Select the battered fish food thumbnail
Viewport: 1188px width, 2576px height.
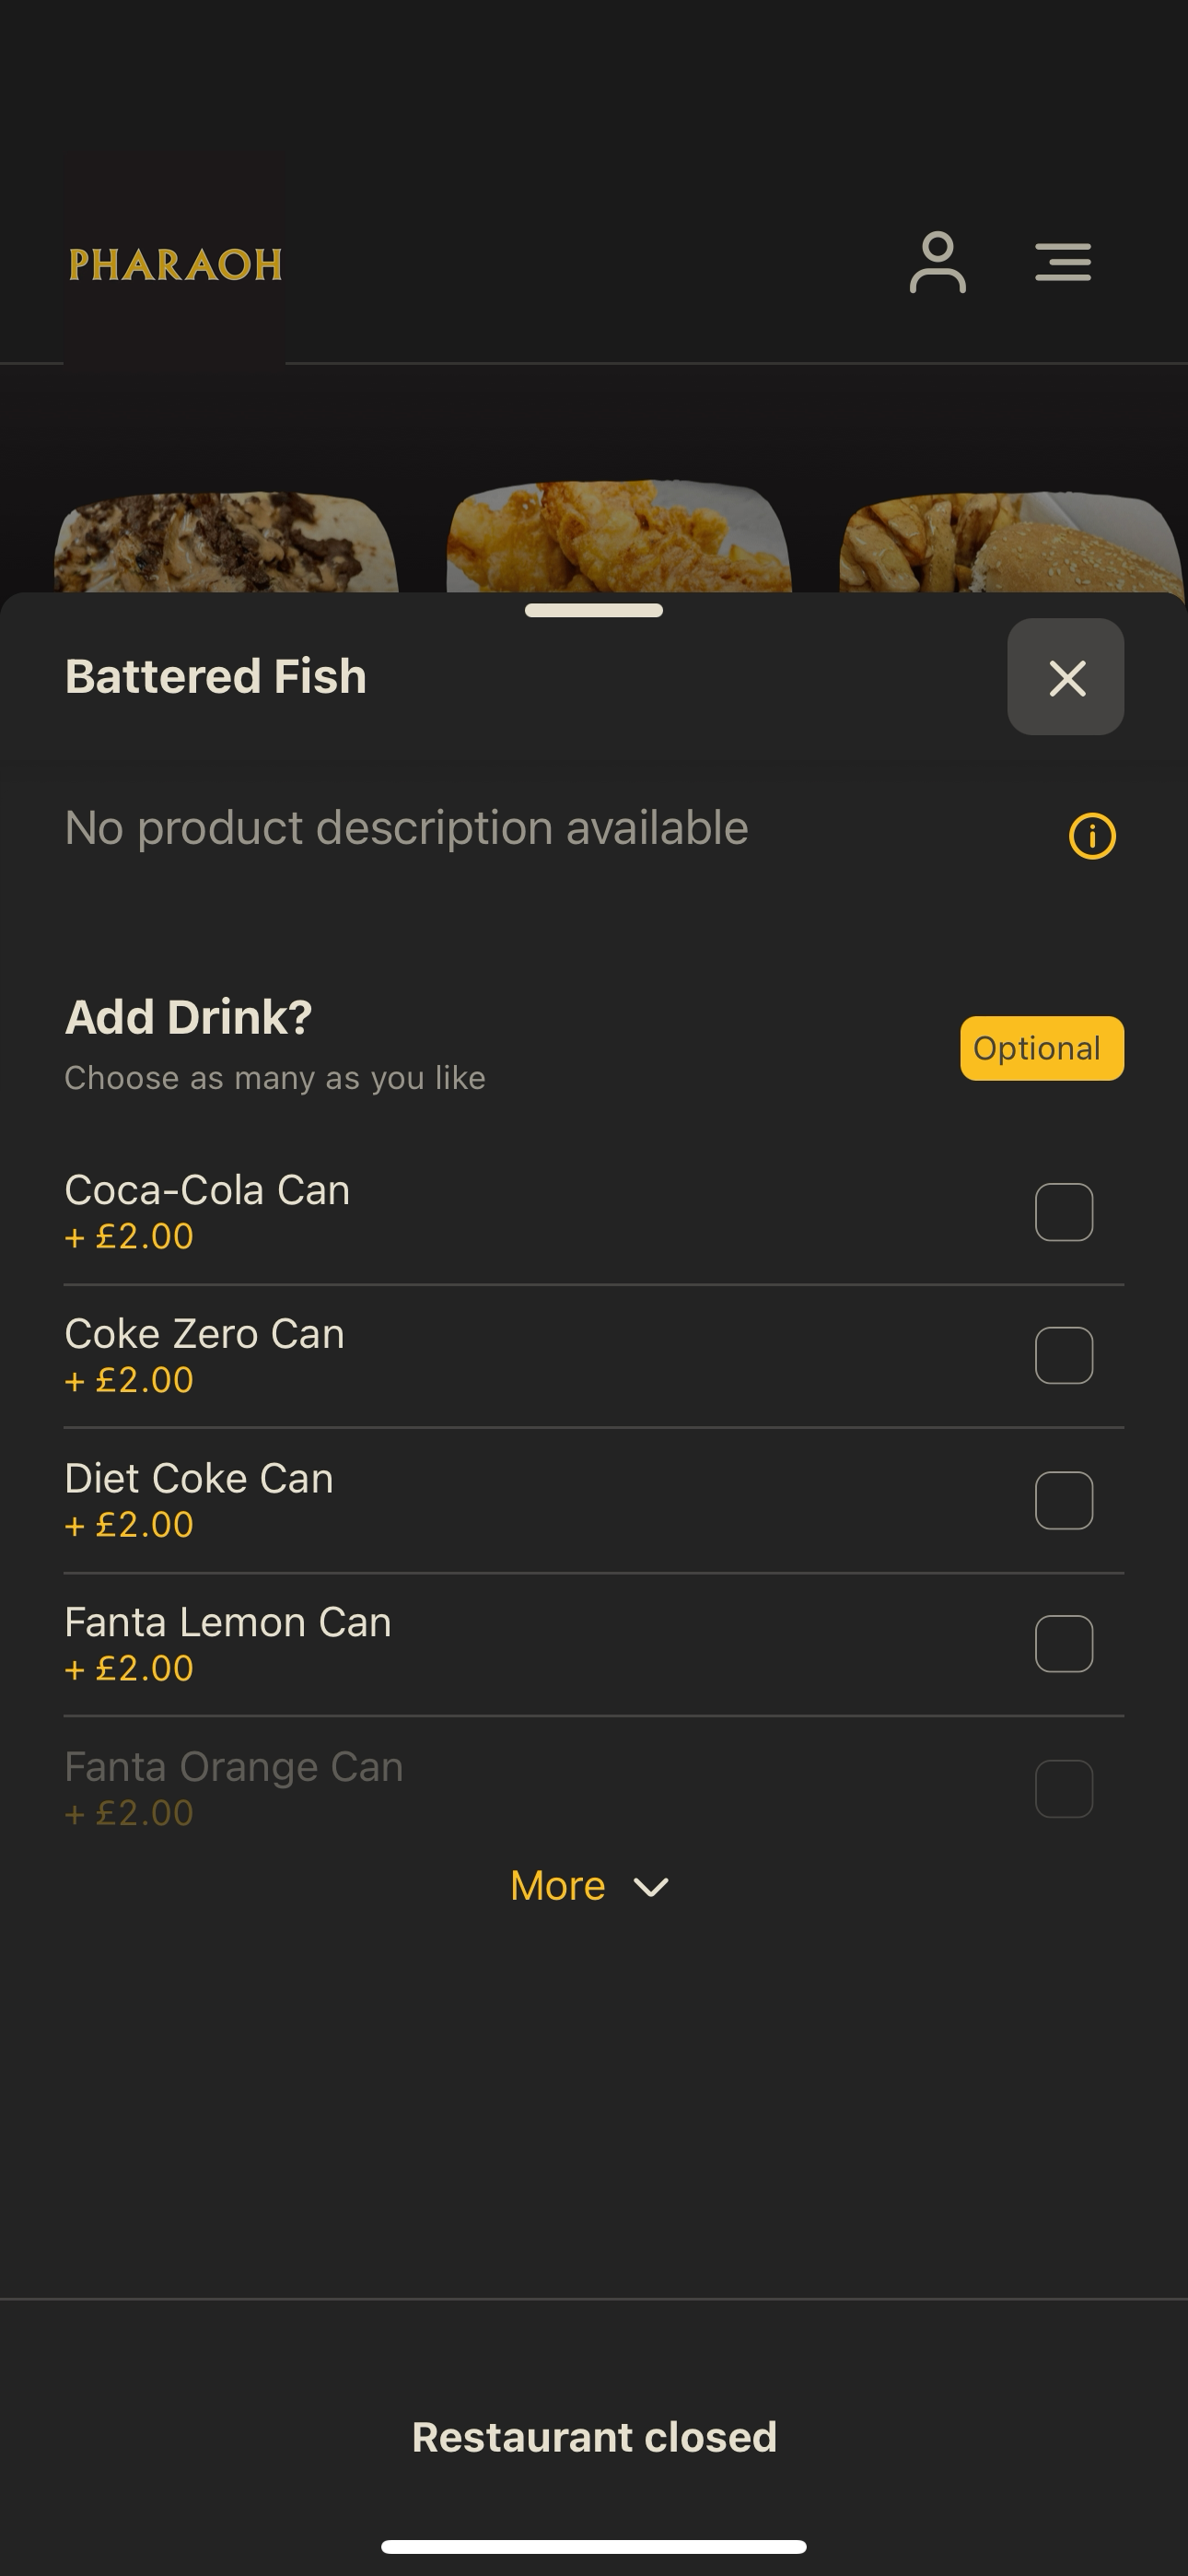click(619, 537)
